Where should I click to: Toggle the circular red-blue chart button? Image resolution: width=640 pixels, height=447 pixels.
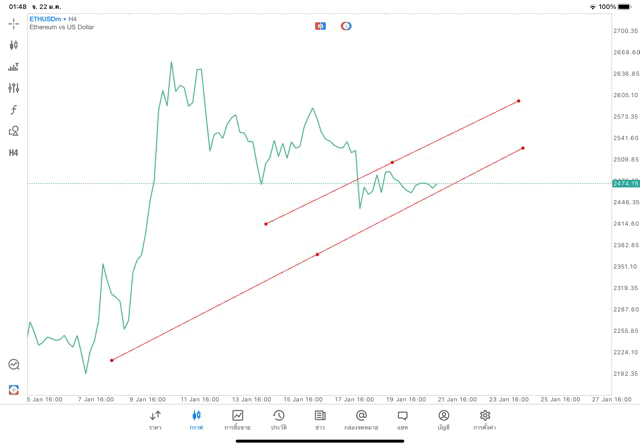[x=346, y=25]
